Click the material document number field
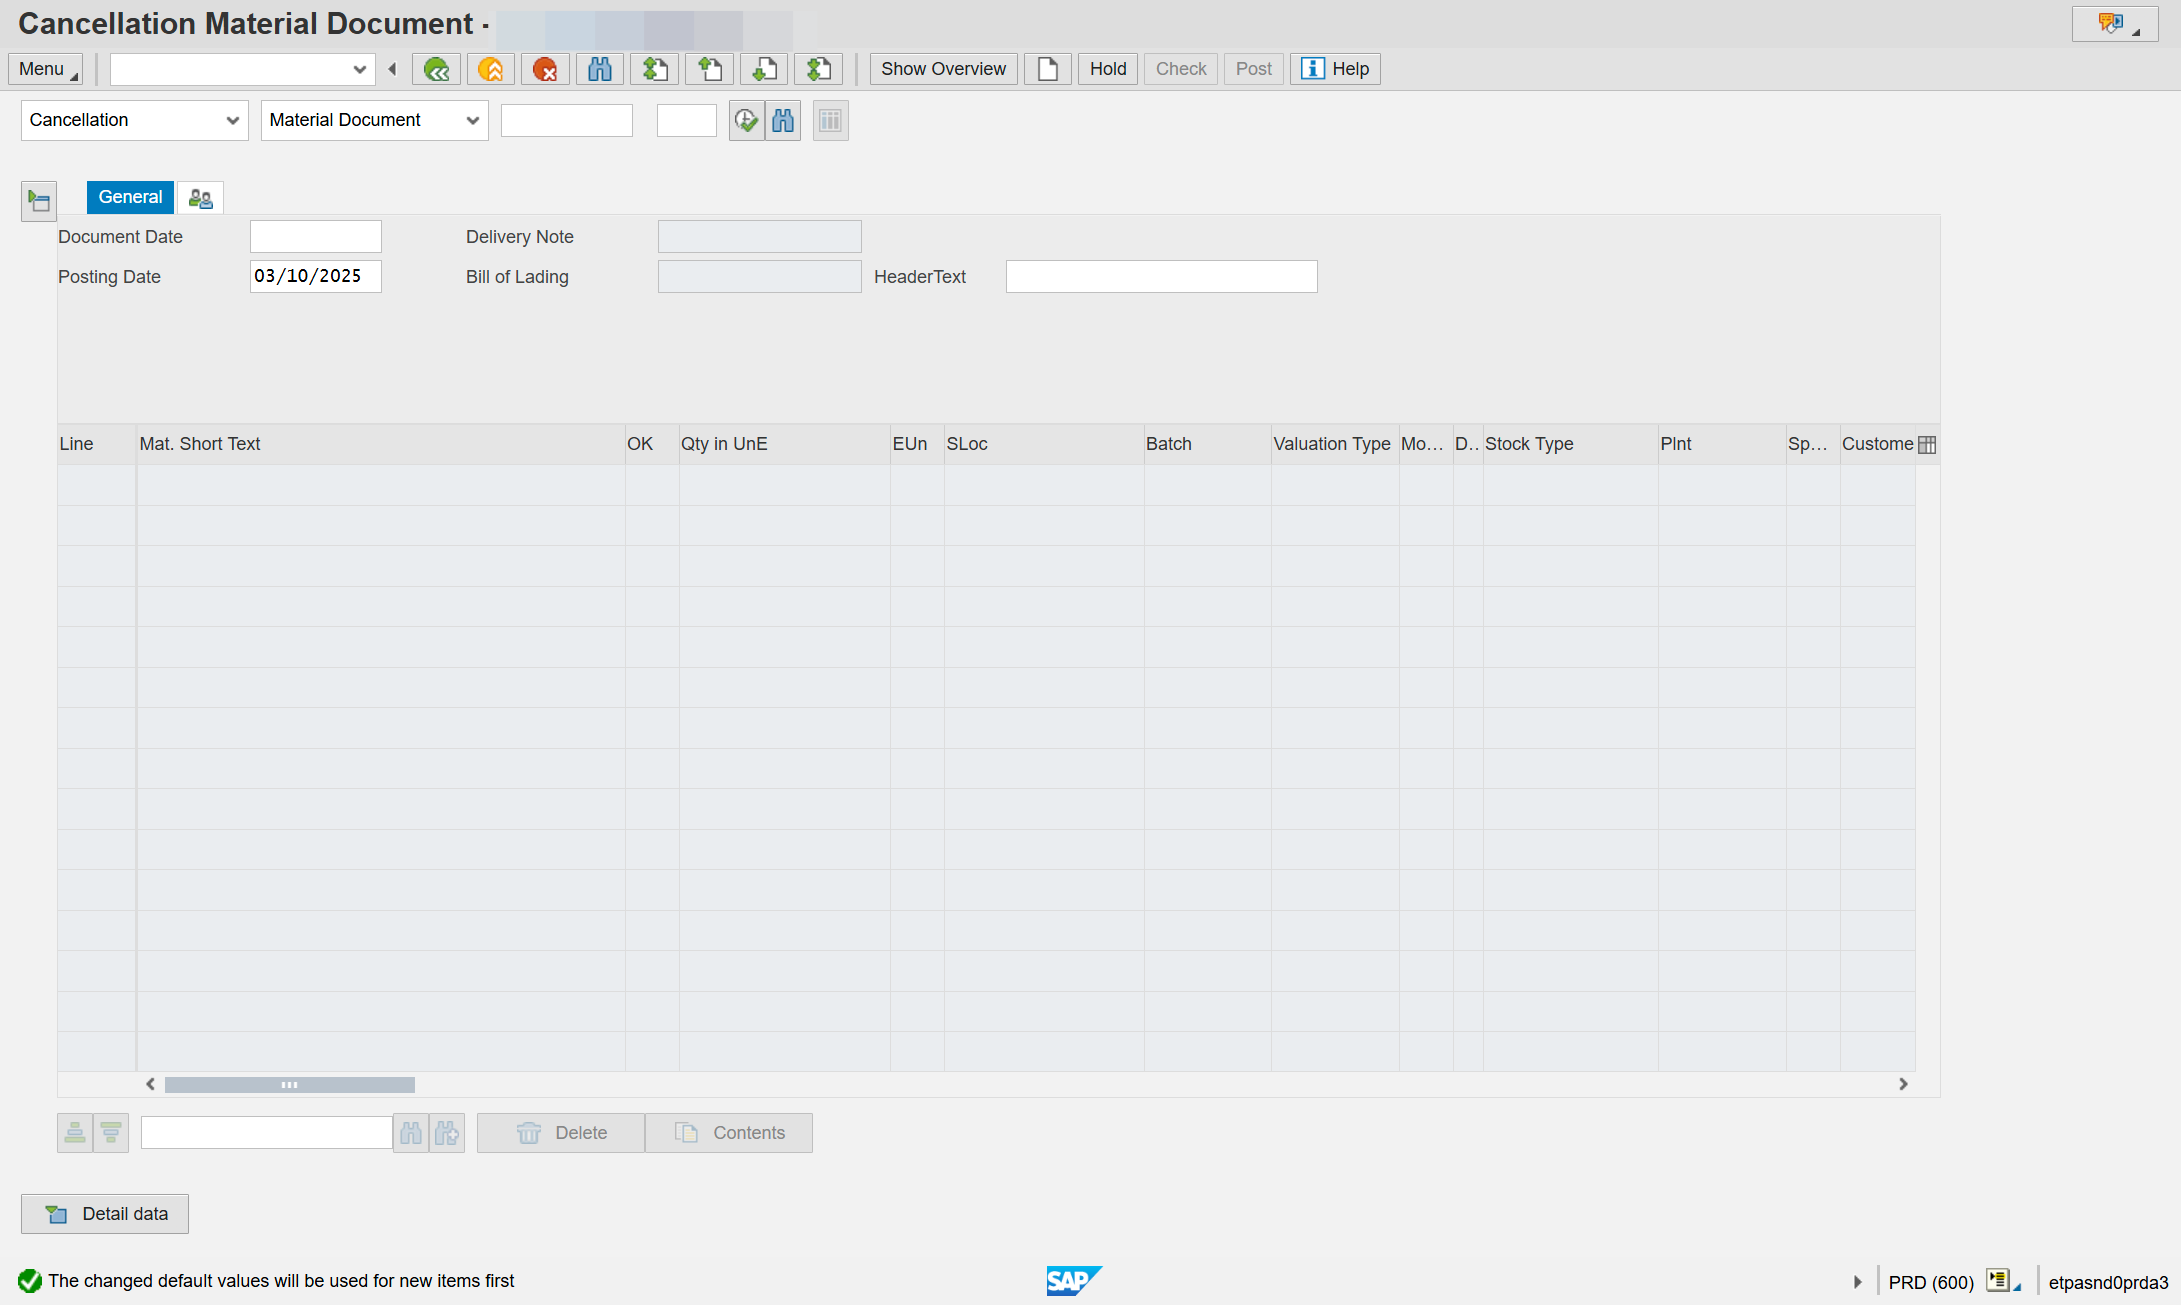Screen dimensions: 2181x1305 pyautogui.click(x=567, y=120)
